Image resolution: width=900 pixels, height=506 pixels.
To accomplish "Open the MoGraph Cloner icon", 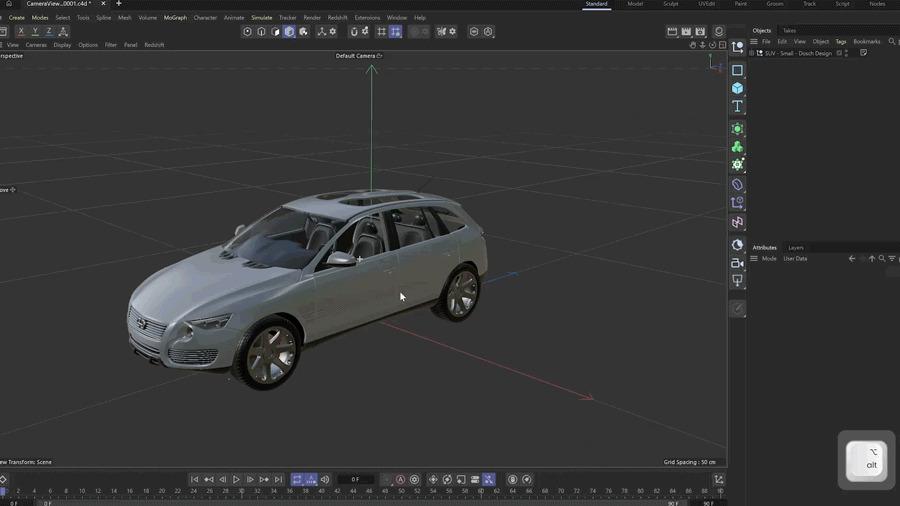I will click(737, 147).
